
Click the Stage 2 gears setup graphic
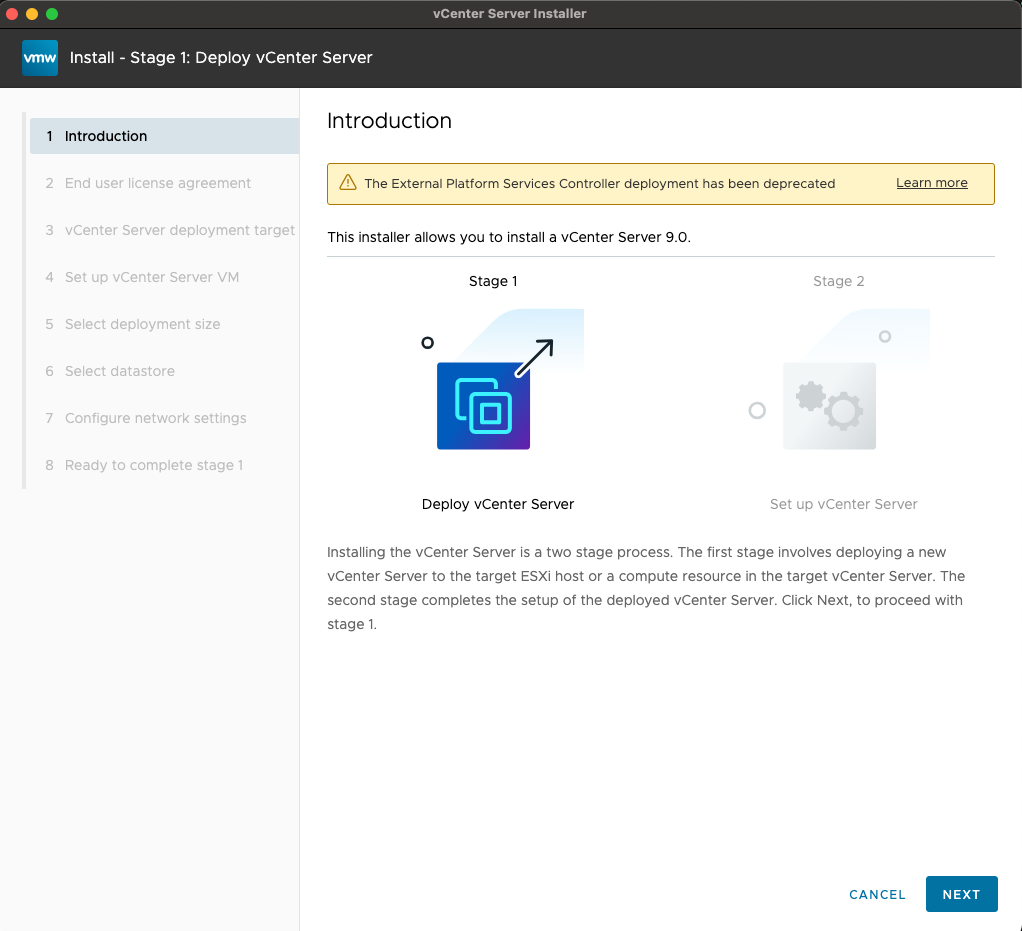point(840,379)
